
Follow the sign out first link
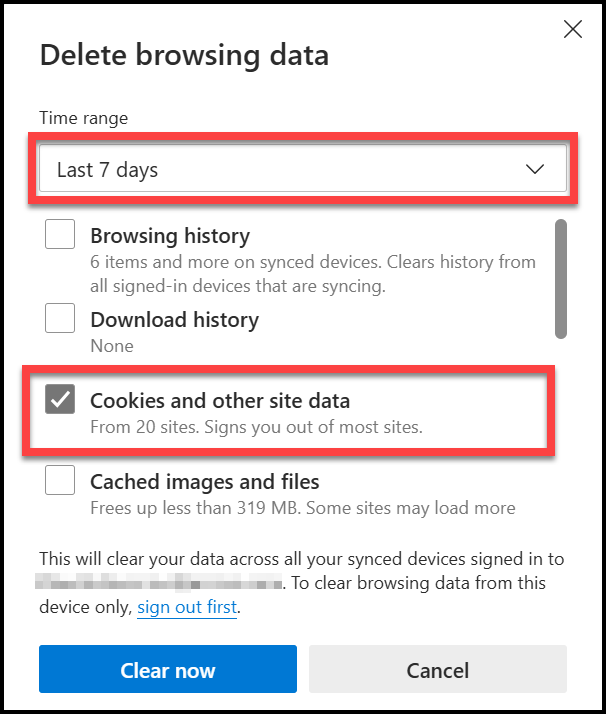(187, 607)
